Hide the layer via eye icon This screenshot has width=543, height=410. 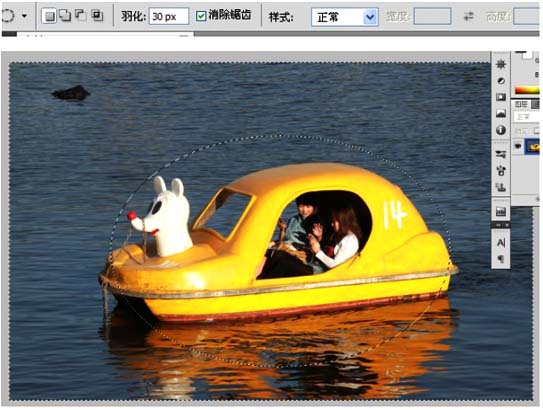point(518,146)
